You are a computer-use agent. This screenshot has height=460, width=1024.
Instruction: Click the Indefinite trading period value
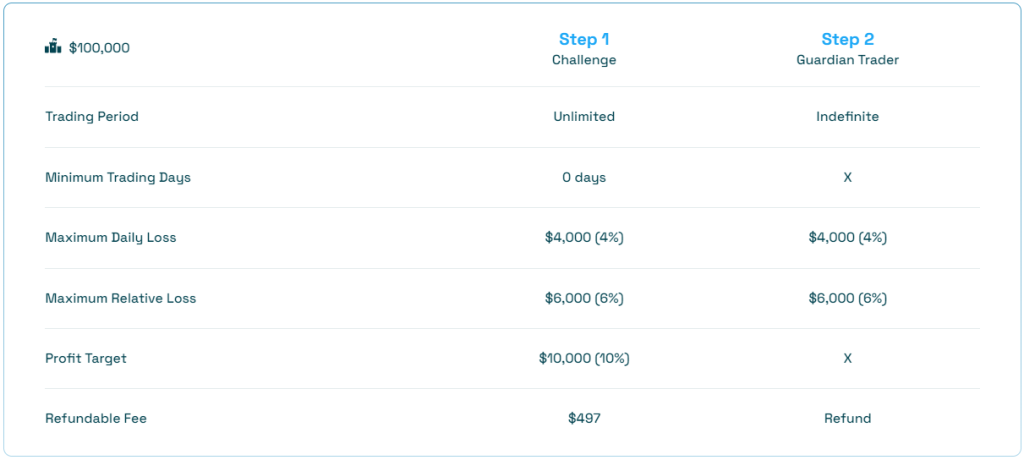click(848, 117)
